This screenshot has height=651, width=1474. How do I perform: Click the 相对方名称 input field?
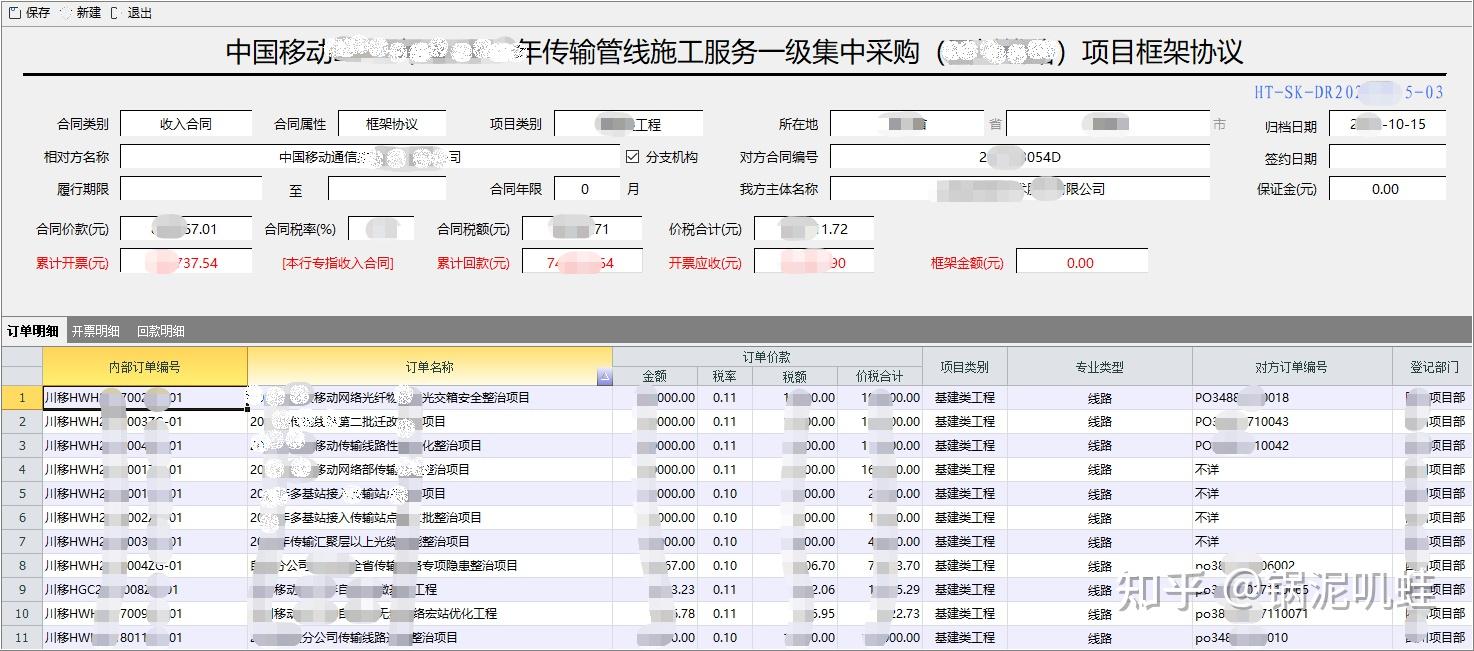pos(370,157)
